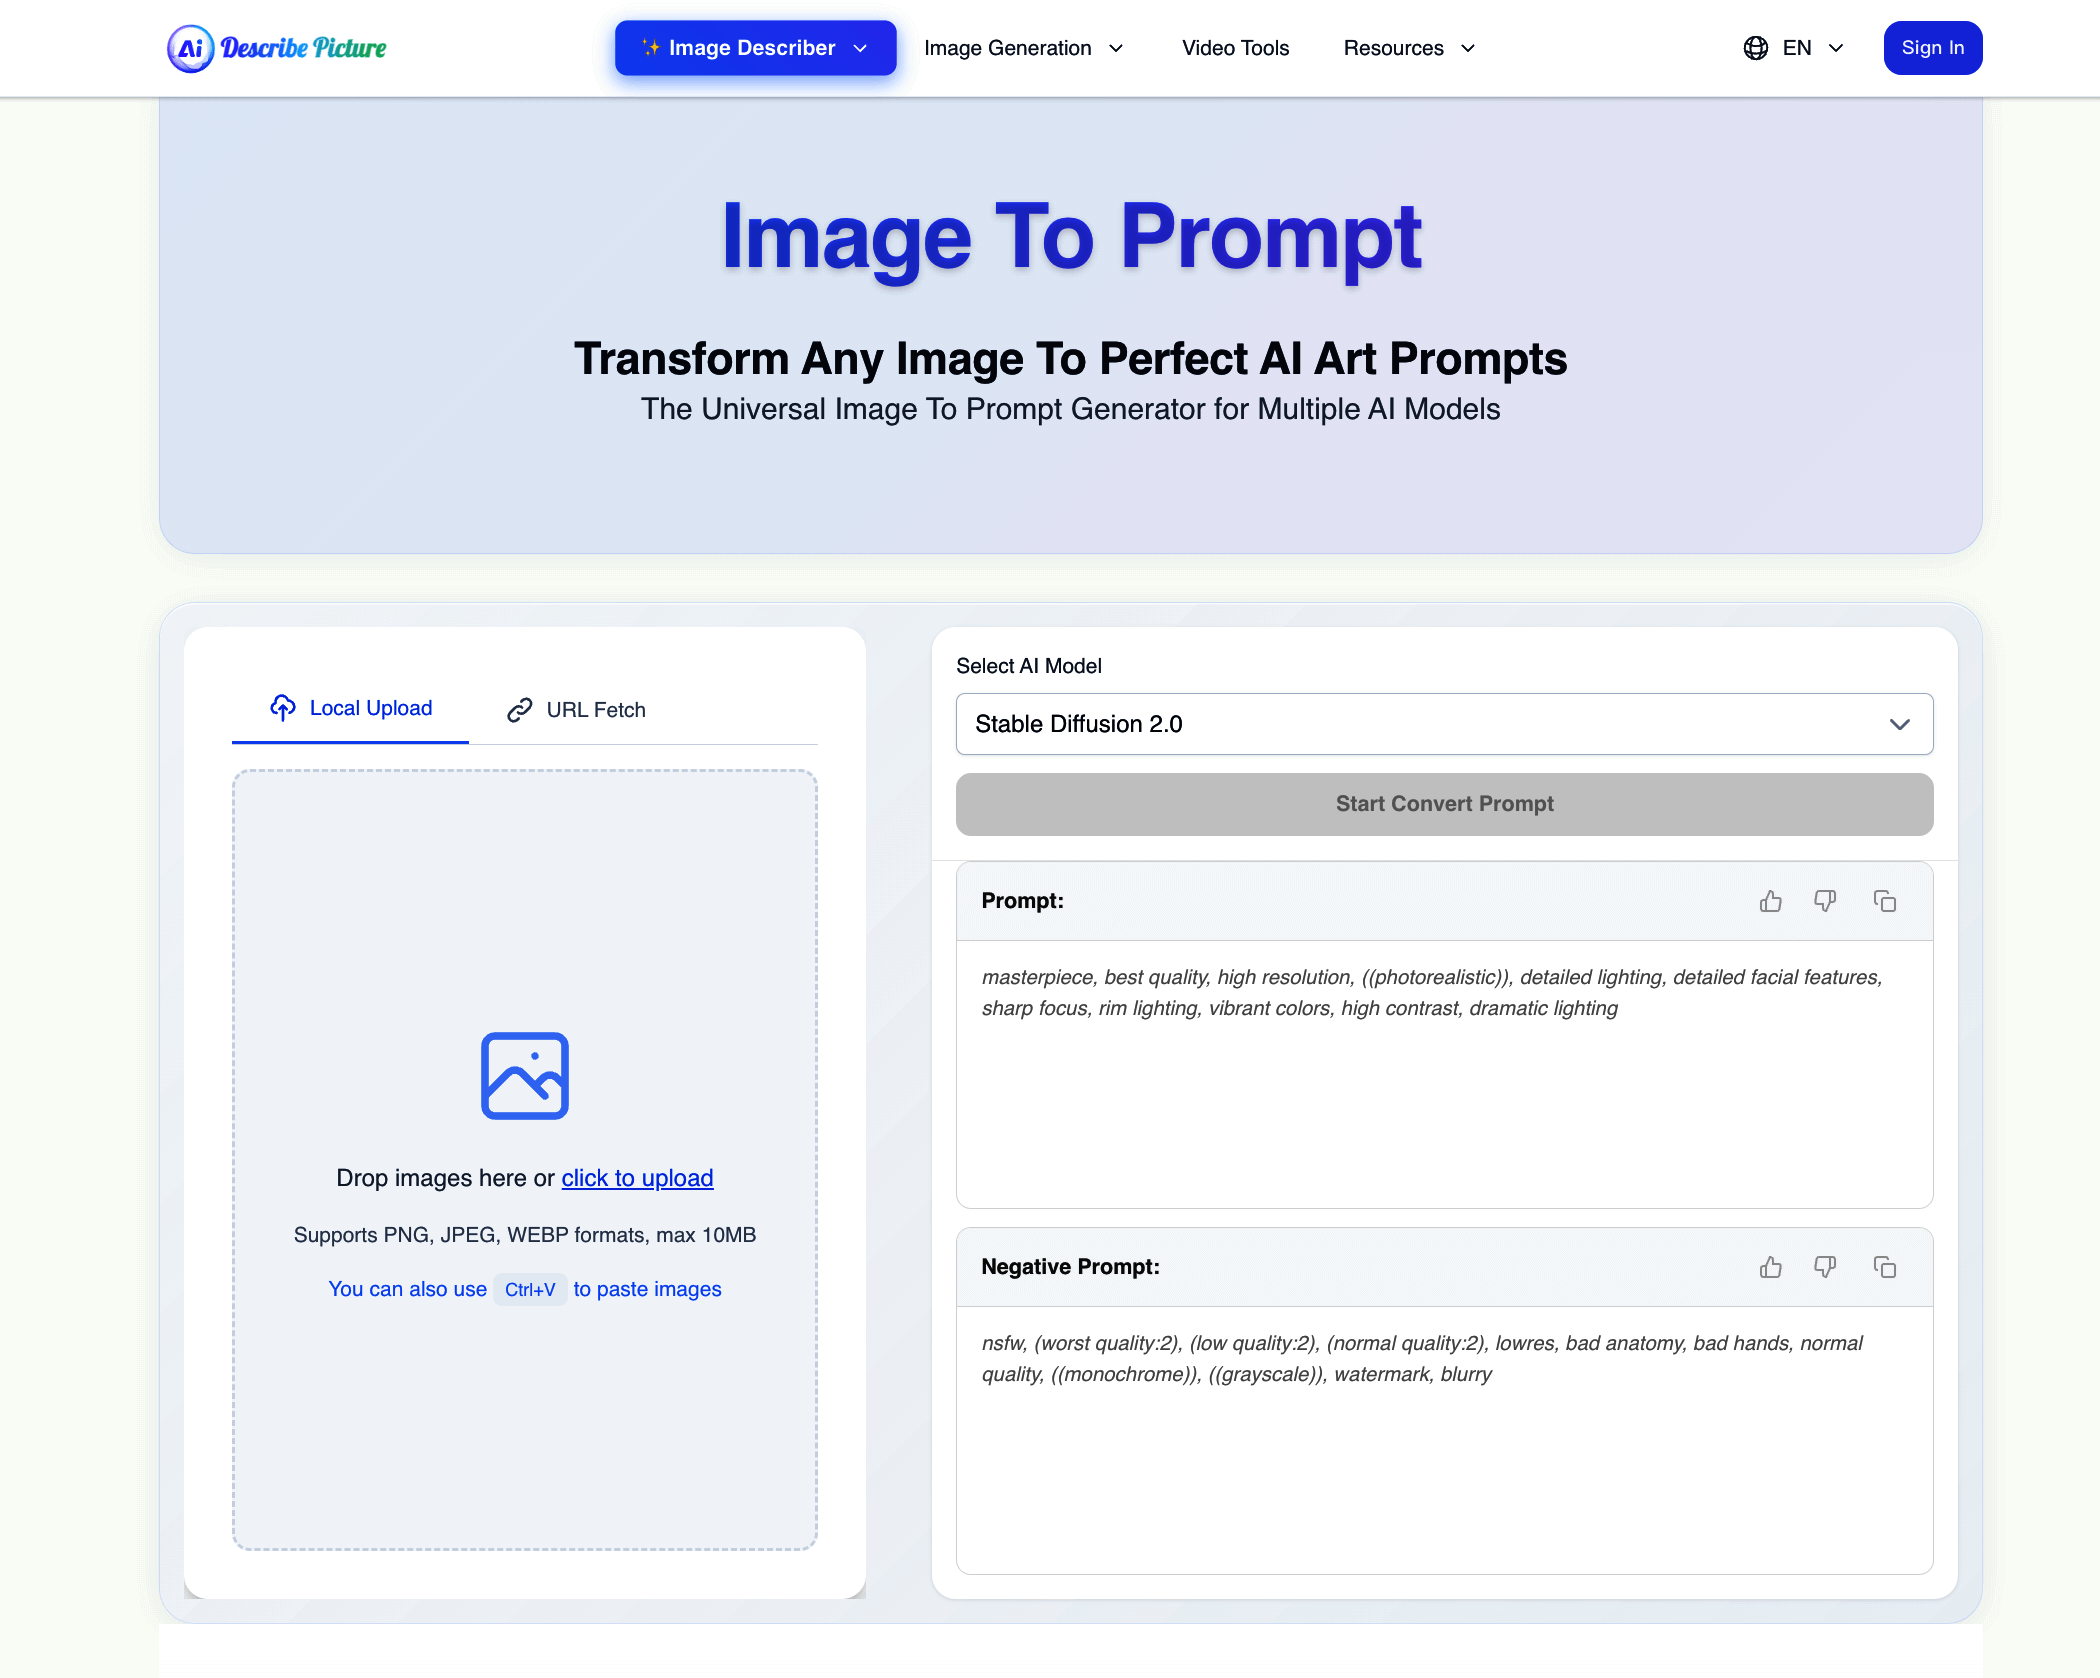Viewport: 2100px width, 1678px height.
Task: Click the thumbs down on Negative Prompt
Action: (1825, 1267)
